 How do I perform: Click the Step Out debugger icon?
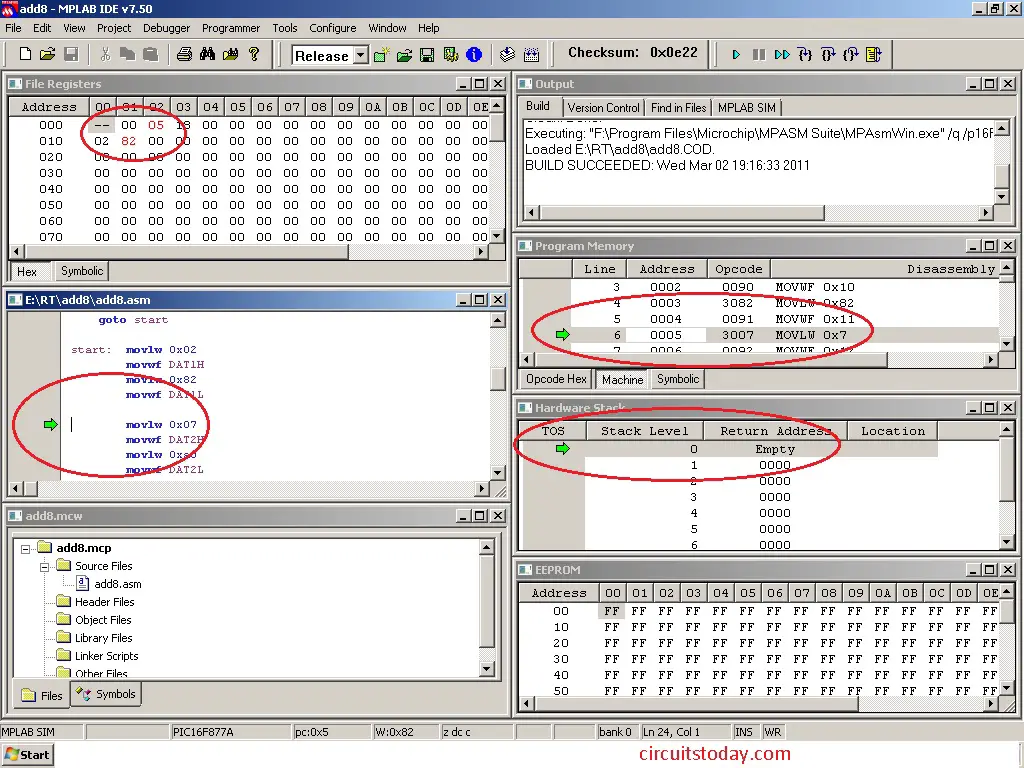click(x=850, y=54)
